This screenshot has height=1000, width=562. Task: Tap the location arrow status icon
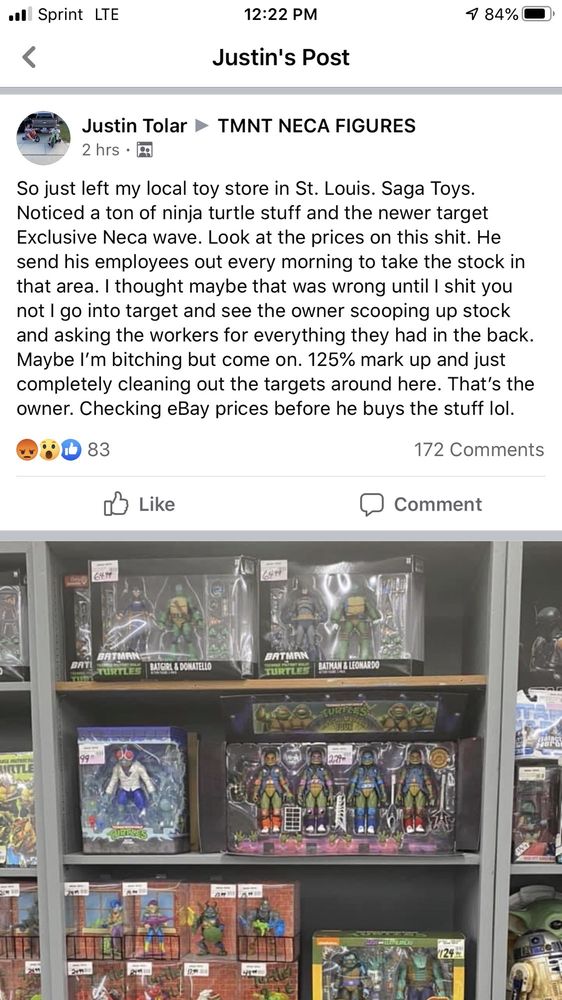473,14
